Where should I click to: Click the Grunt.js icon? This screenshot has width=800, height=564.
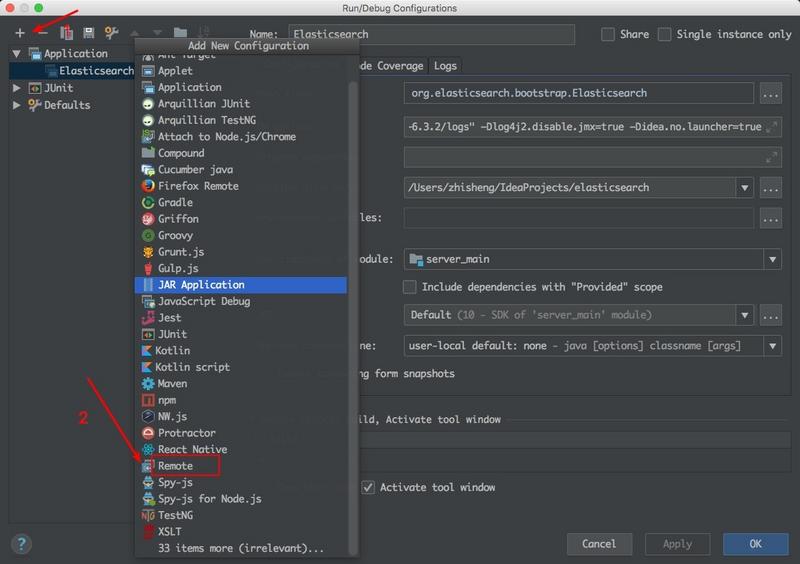(x=148, y=252)
